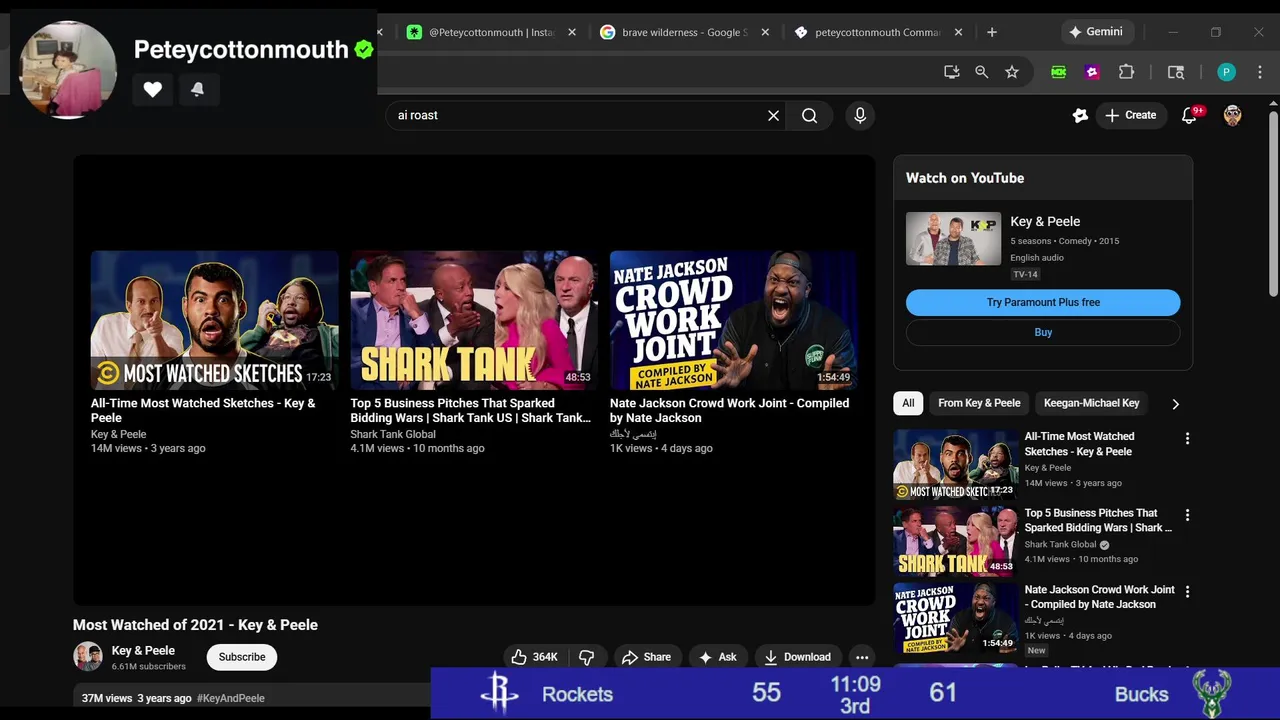This screenshot has width=1280, height=720.
Task: Click the endscreen title Top 5 Business Pitches
Action: coord(470,410)
